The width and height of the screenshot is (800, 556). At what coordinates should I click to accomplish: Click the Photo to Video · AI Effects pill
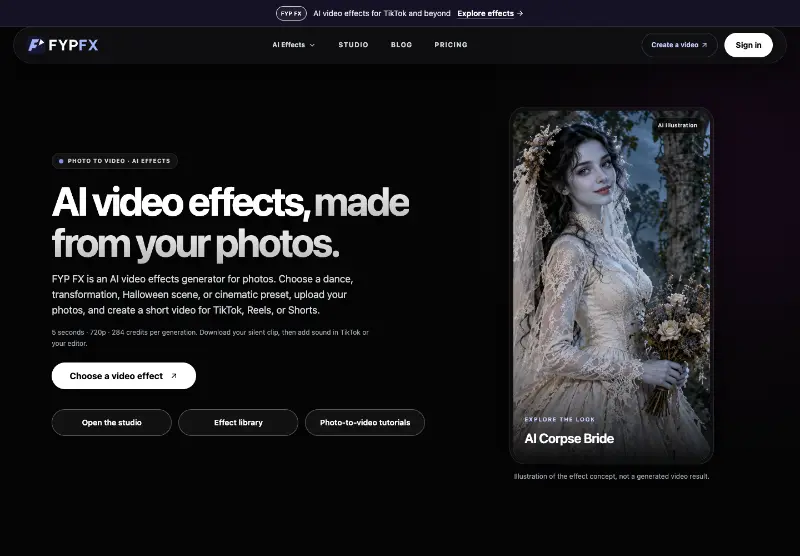(115, 161)
